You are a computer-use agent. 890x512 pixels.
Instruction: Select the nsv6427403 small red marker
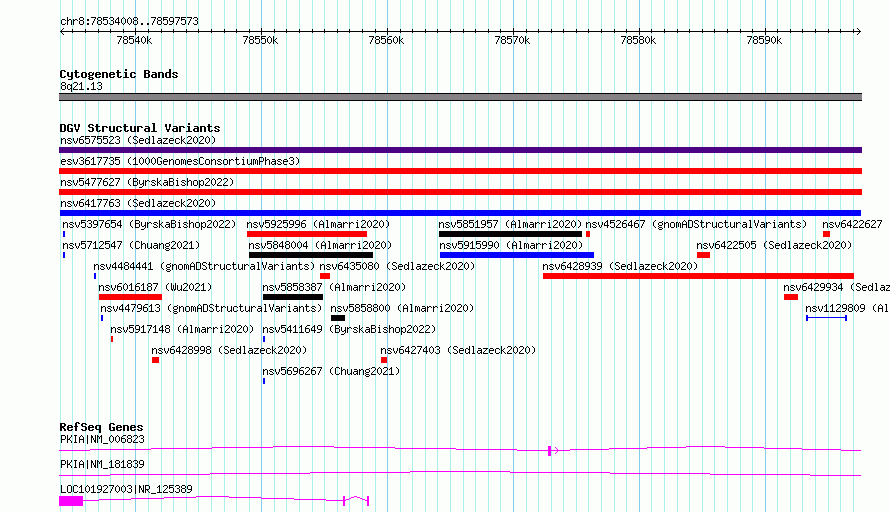click(384, 360)
